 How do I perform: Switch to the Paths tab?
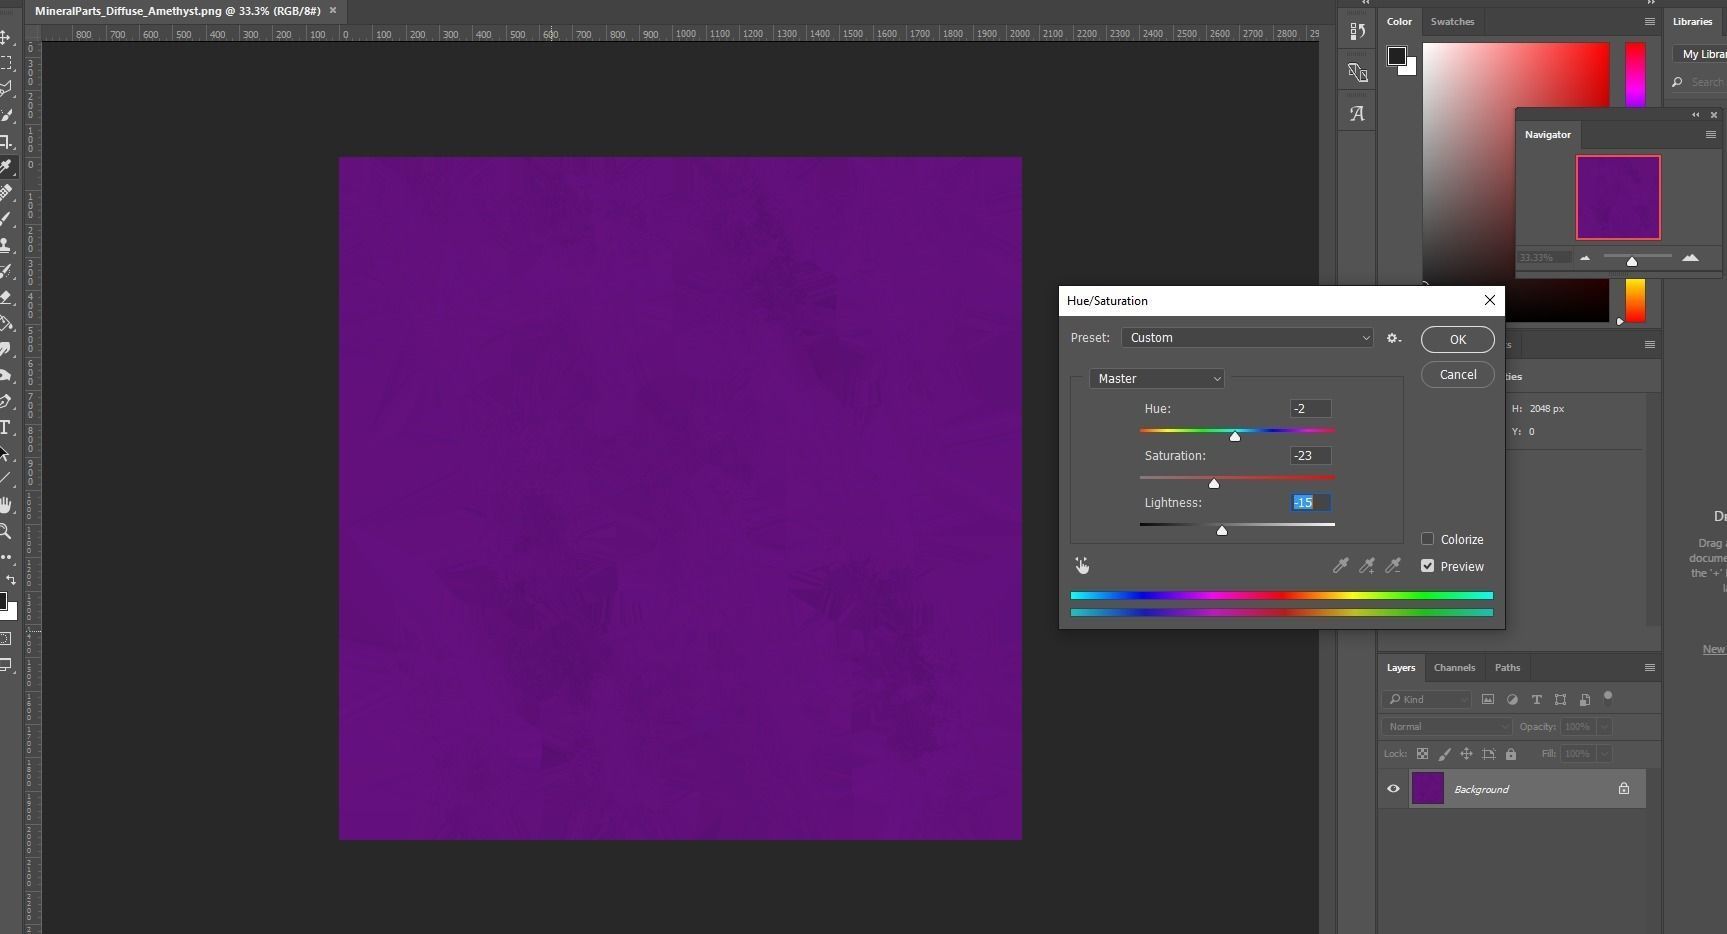(1507, 668)
